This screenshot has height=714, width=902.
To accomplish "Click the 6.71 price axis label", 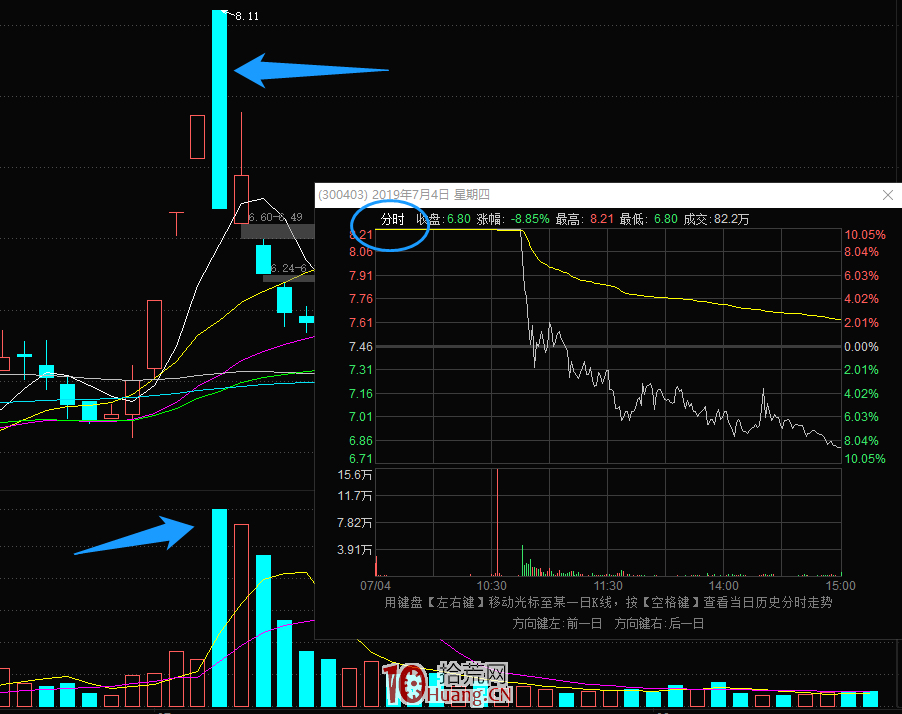I will (361, 459).
